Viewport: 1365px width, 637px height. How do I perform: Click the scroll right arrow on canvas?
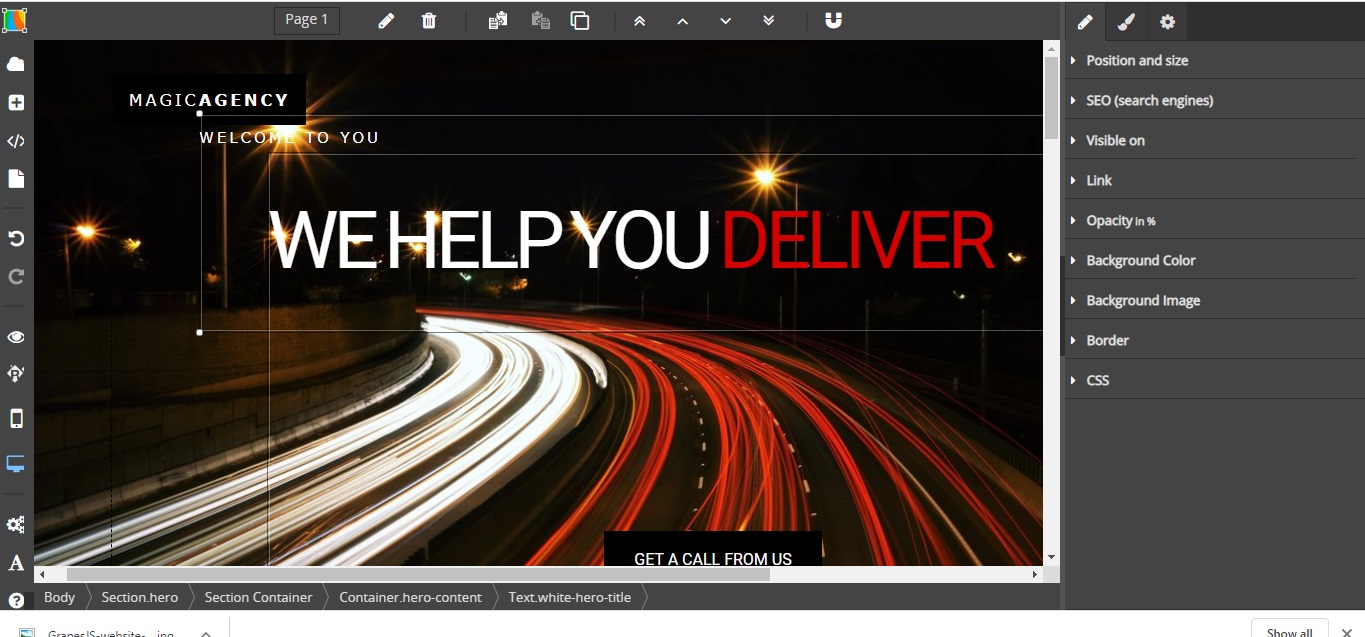pos(1035,575)
